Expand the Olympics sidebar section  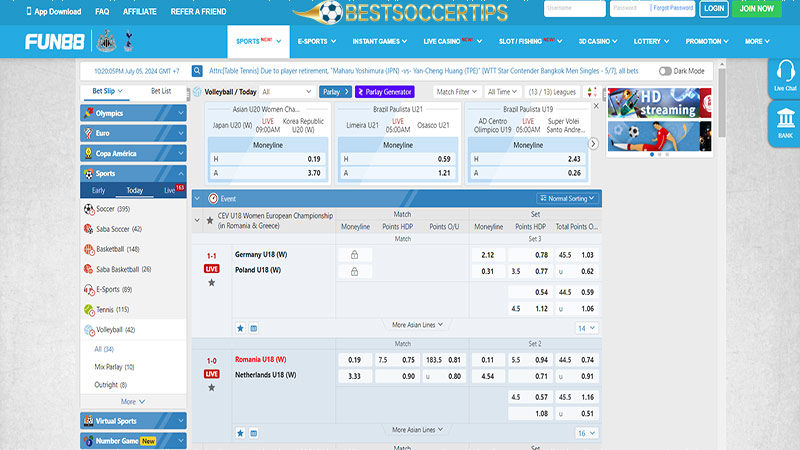133,113
